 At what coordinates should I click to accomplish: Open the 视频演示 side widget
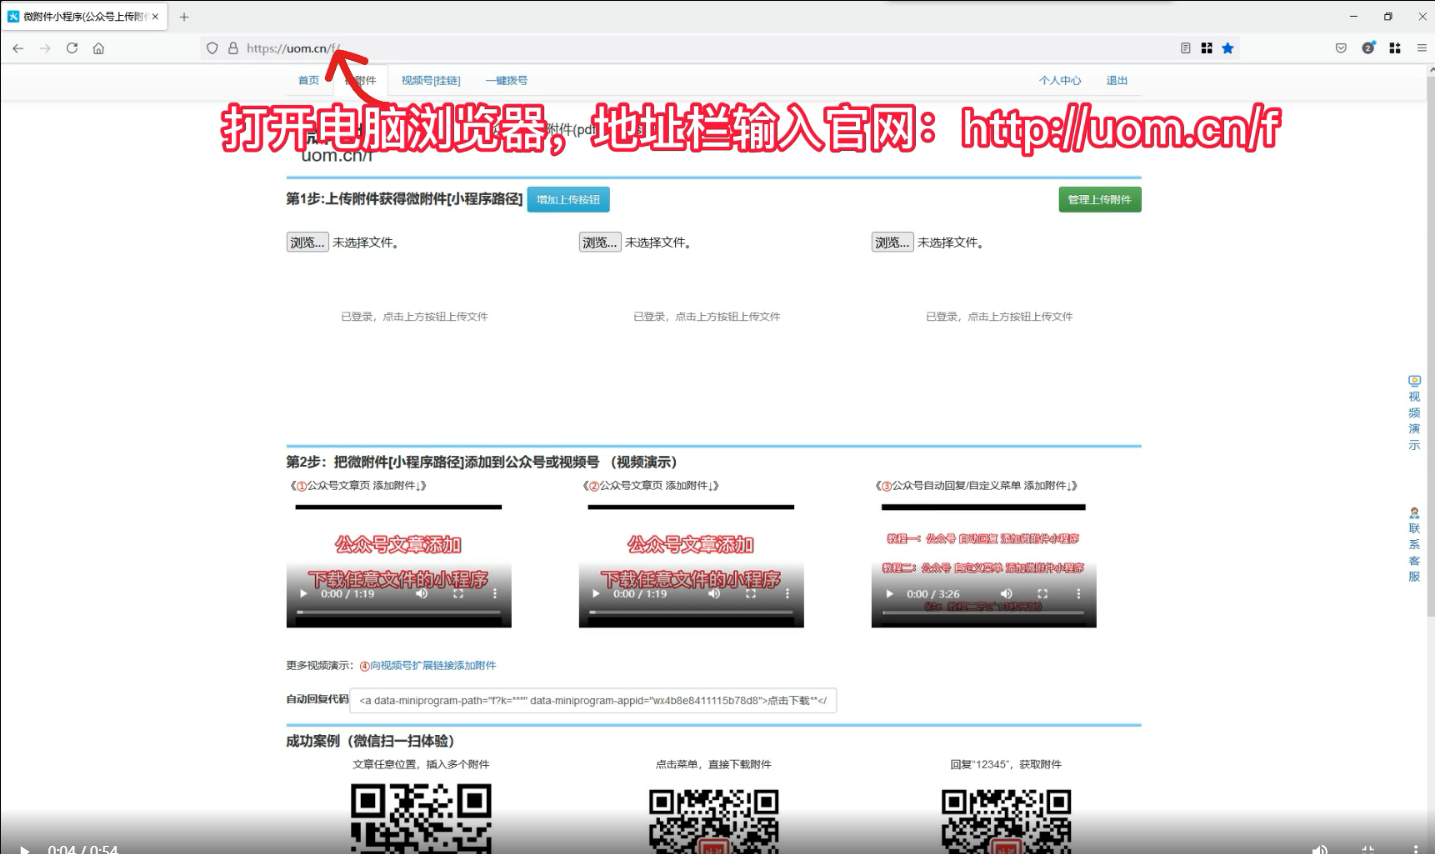click(x=1414, y=413)
